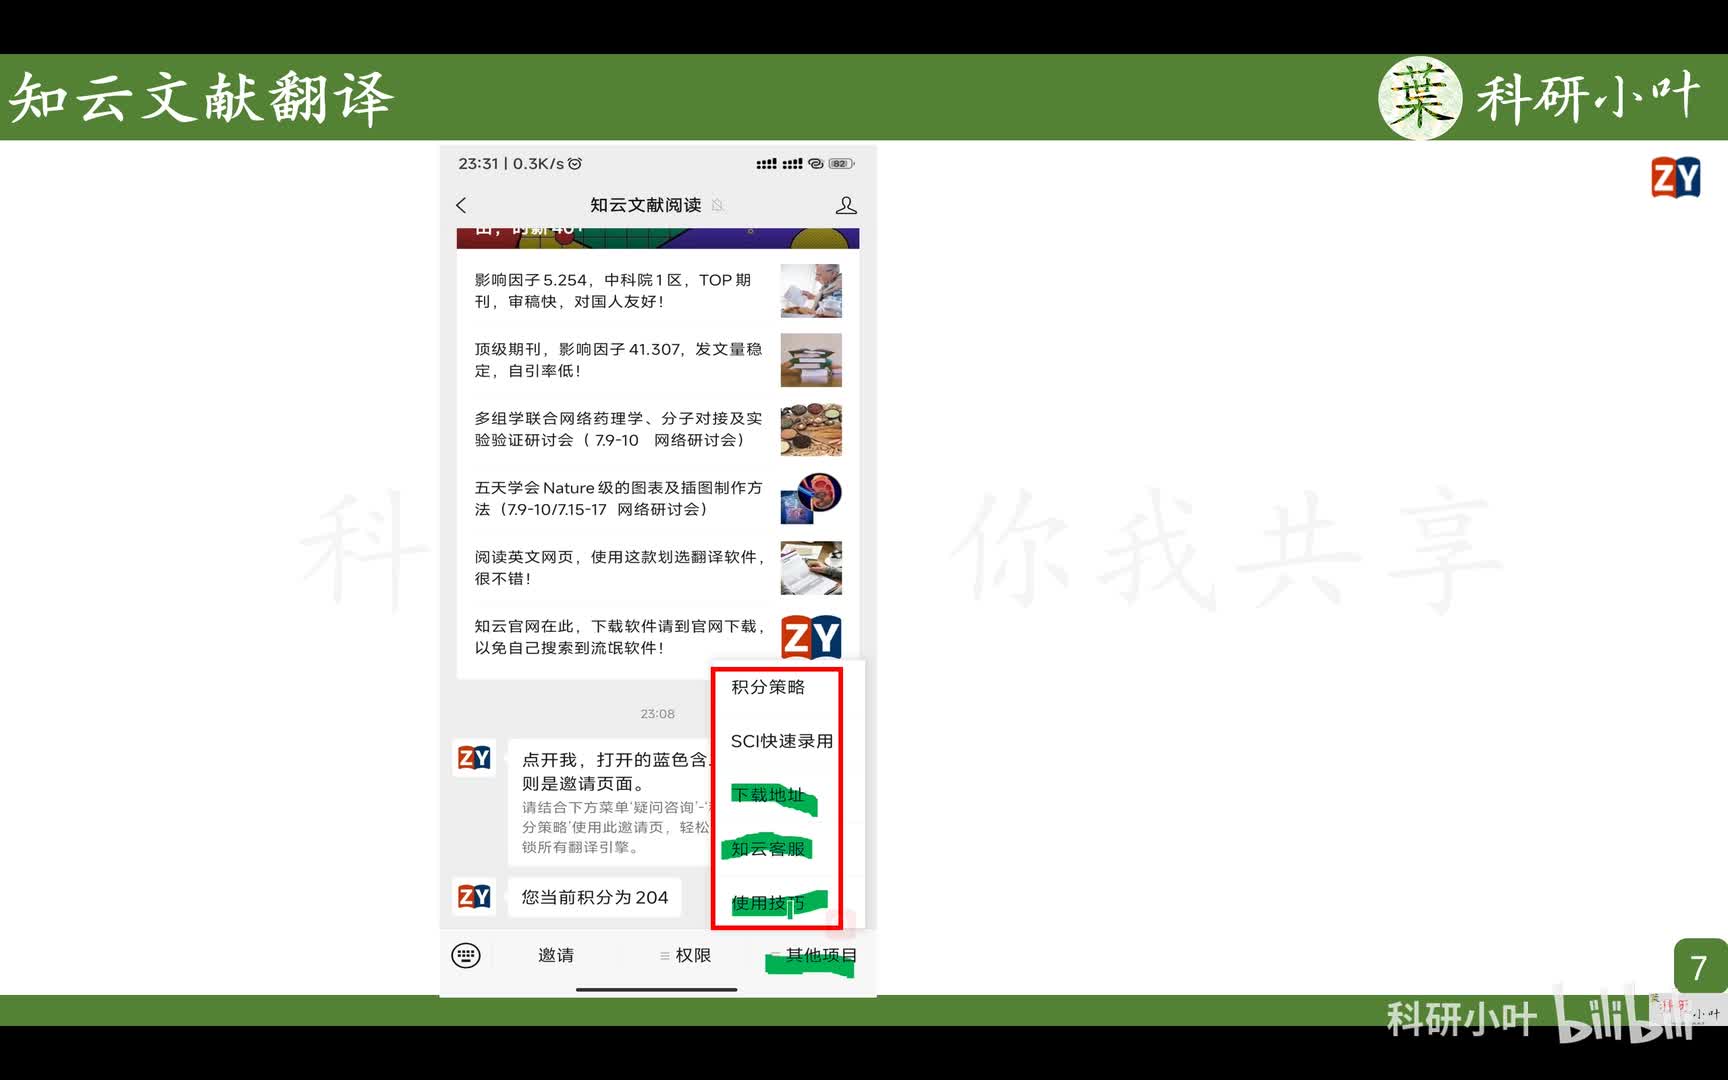
Task: Switch to keyboard input icon
Action: (466, 955)
